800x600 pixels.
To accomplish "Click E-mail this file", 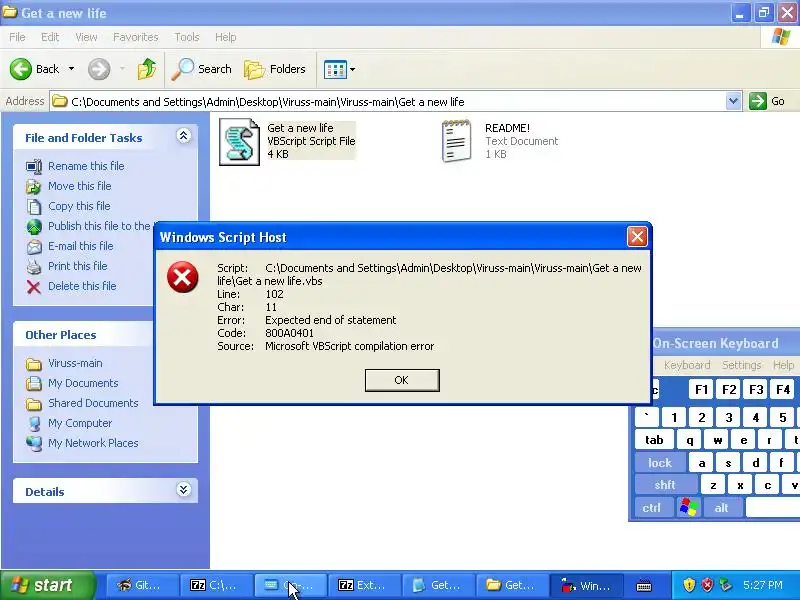I will tap(81, 245).
